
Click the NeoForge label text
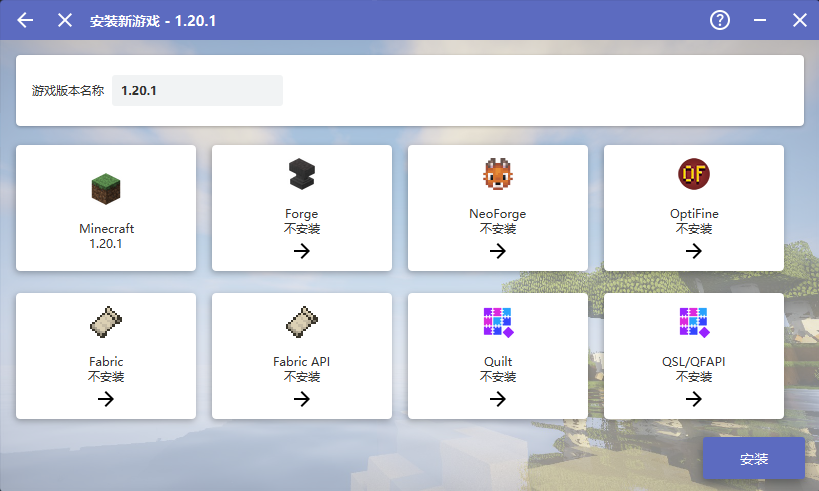coord(498,214)
